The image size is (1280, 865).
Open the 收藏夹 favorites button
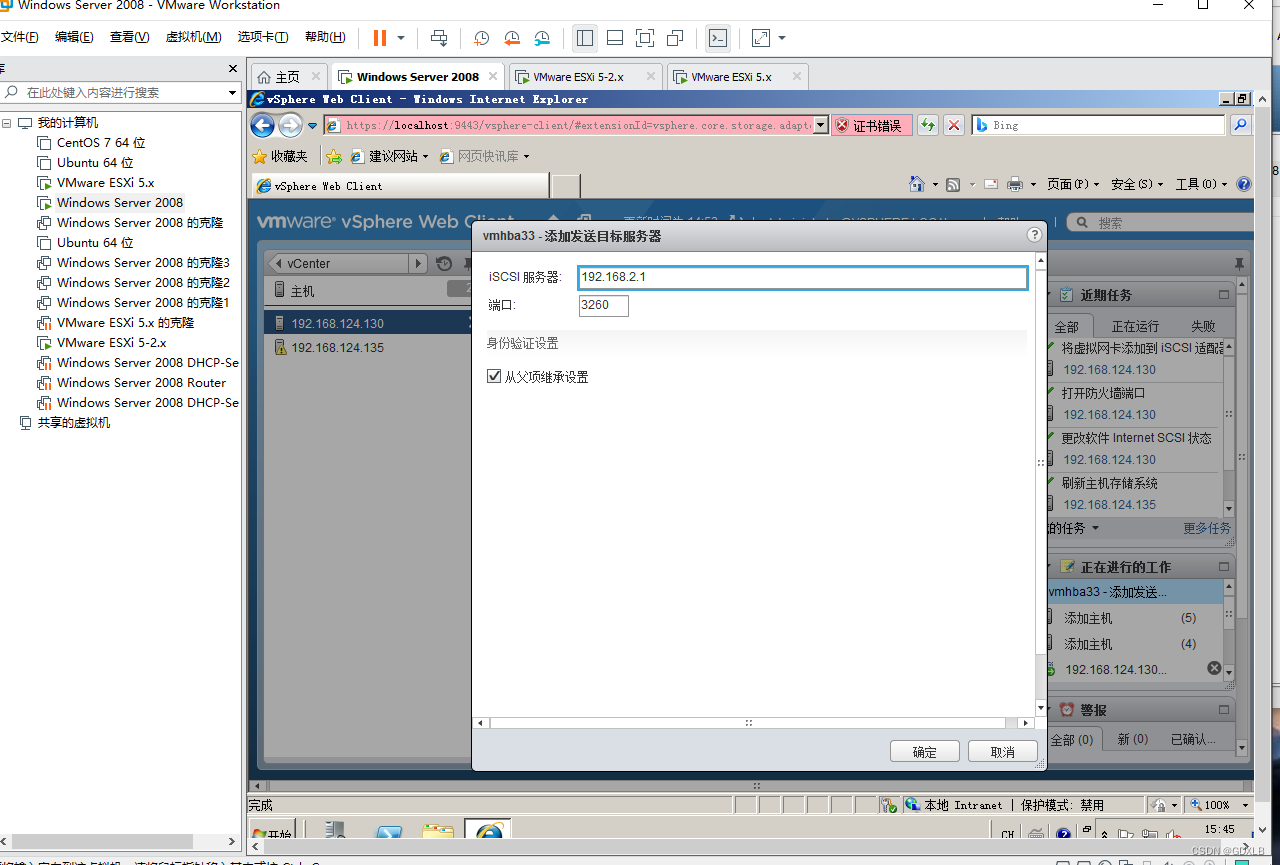pyautogui.click(x=281, y=156)
